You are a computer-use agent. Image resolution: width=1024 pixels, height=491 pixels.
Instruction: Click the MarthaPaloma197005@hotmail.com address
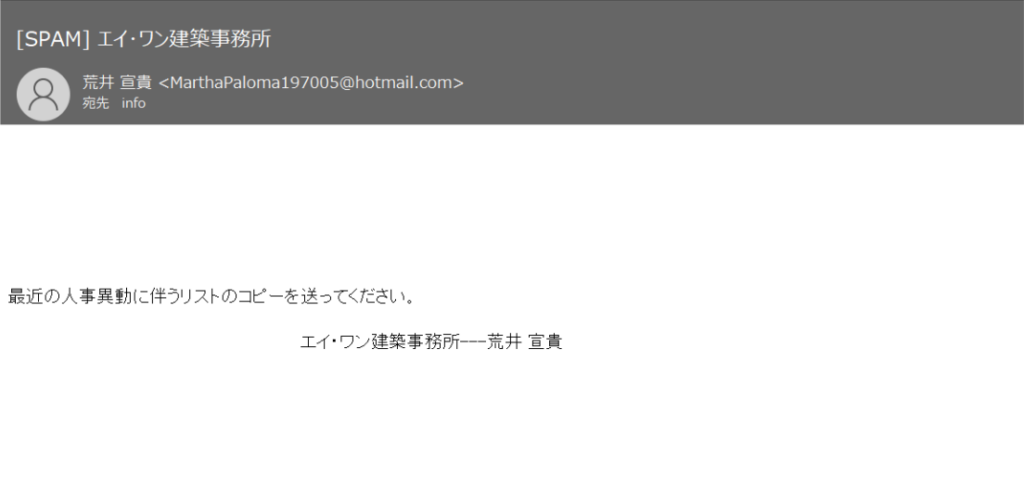(311, 83)
